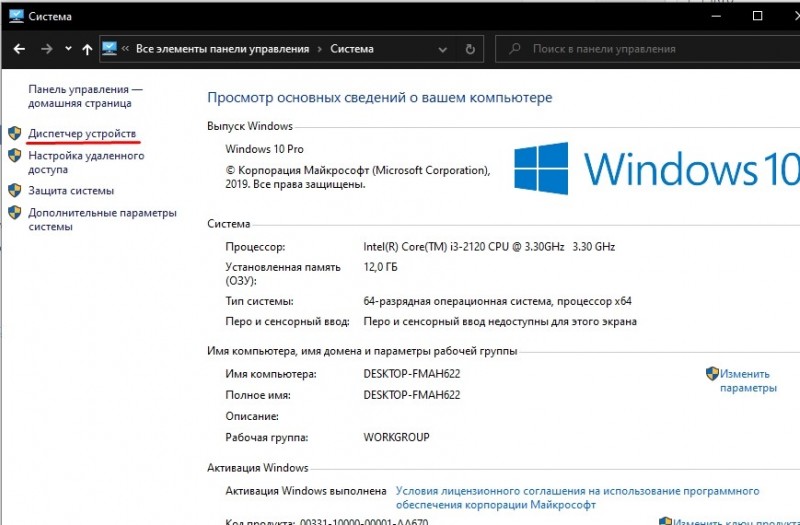Viewport: 800px width, 525px height.
Task: Click the System window title bar icon
Action: click(x=16, y=16)
